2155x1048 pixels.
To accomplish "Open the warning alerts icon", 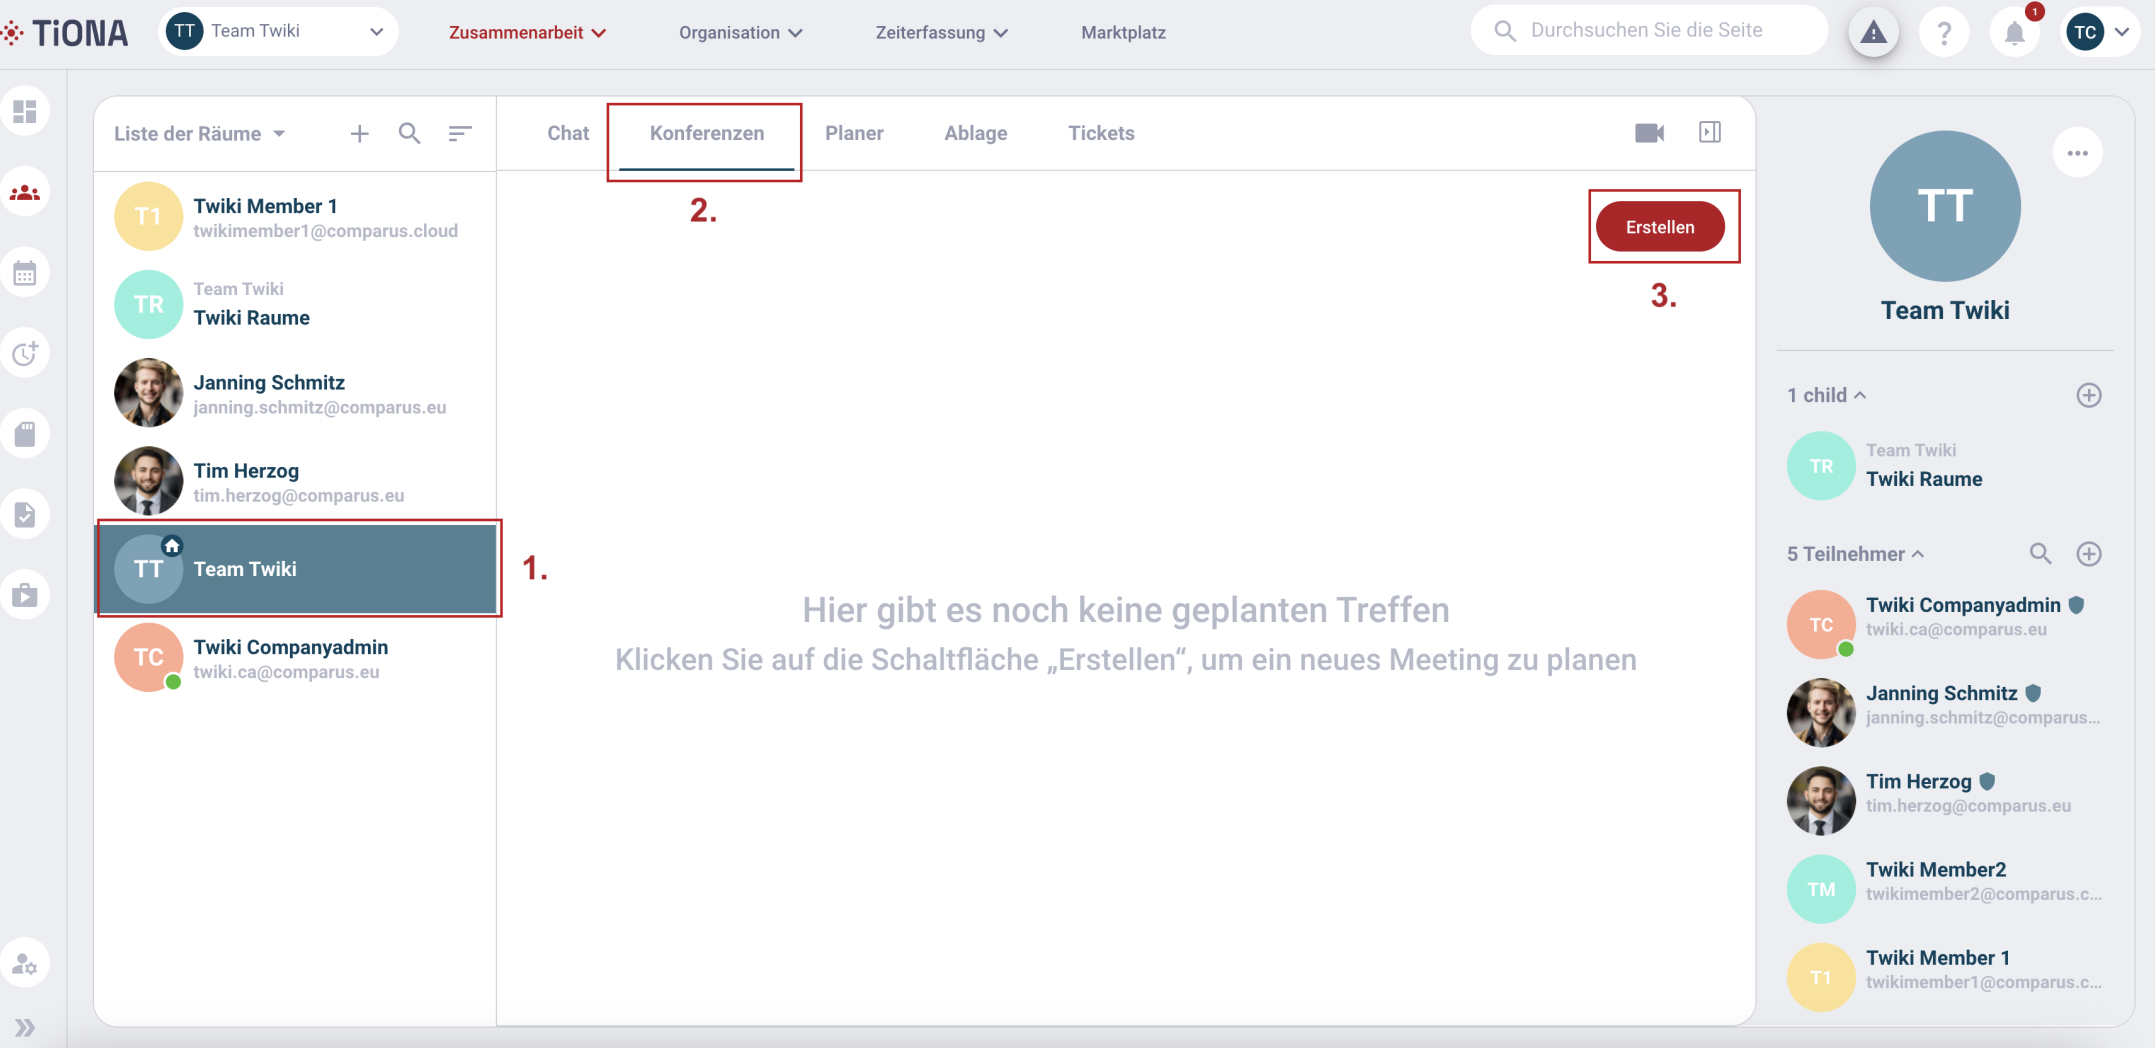I will click(1874, 32).
